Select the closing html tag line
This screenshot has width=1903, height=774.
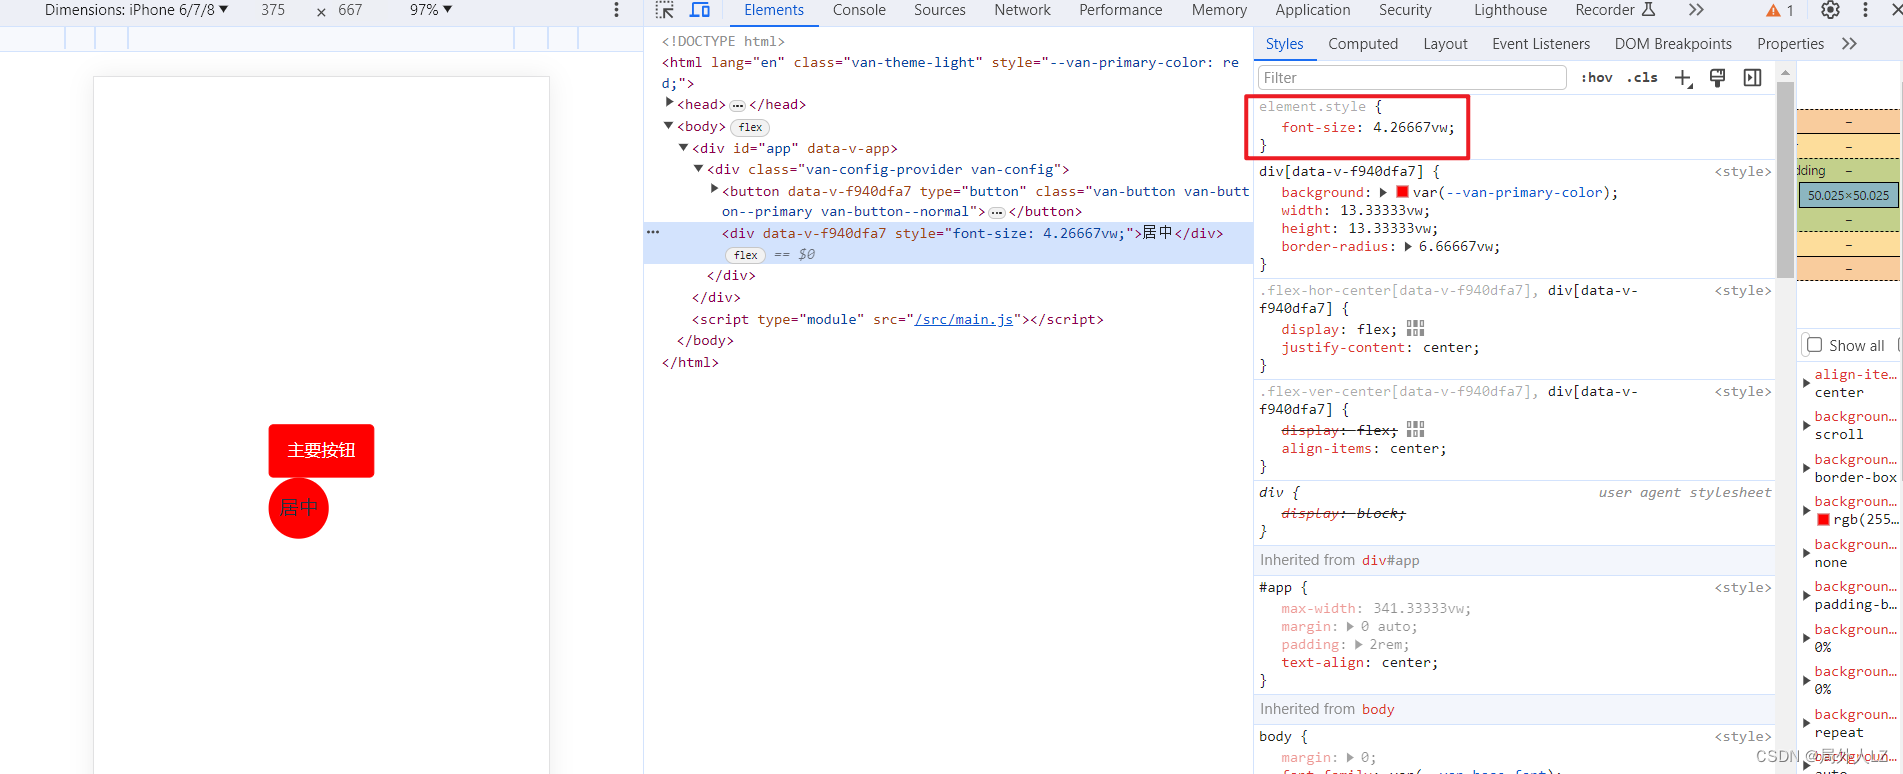(690, 362)
